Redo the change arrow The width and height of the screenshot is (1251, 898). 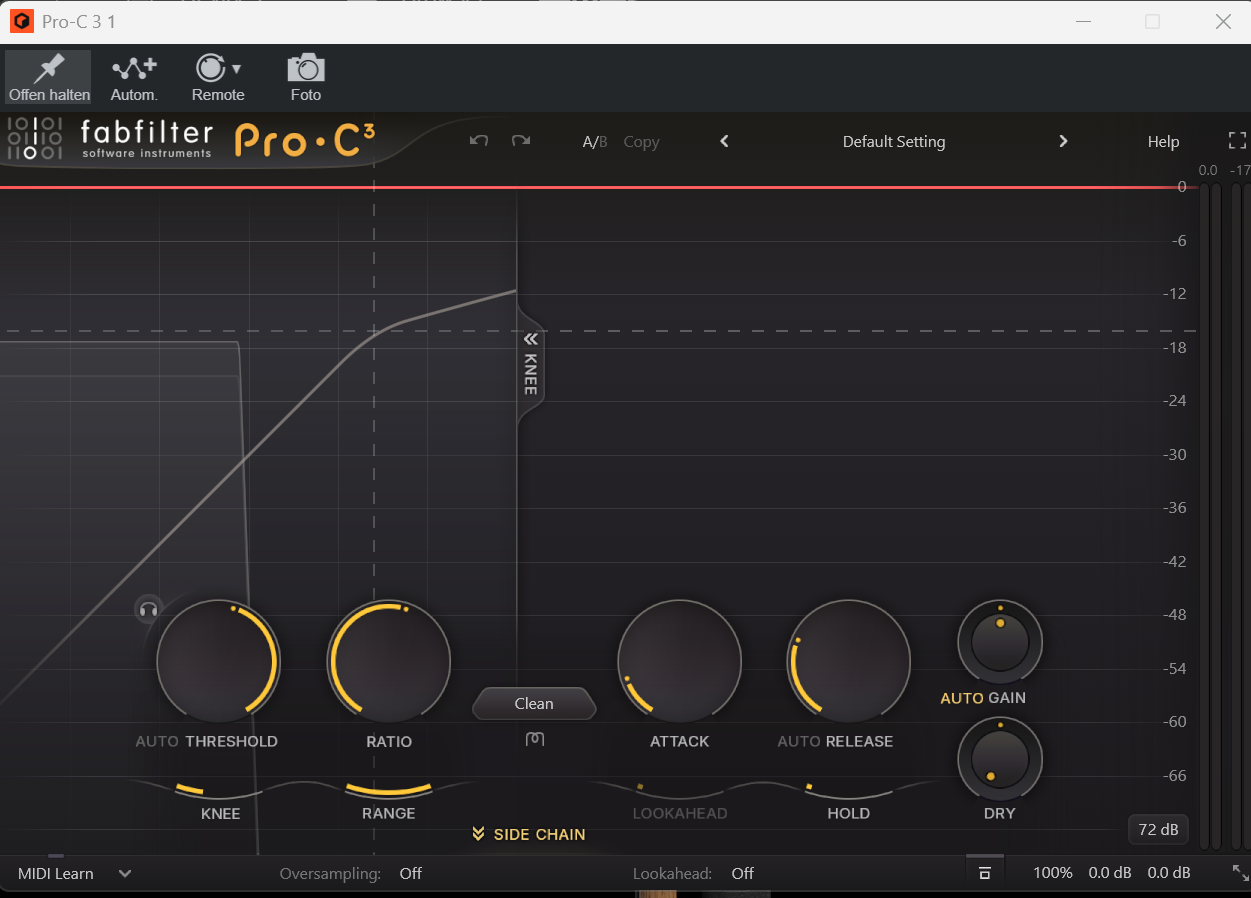[x=521, y=141]
